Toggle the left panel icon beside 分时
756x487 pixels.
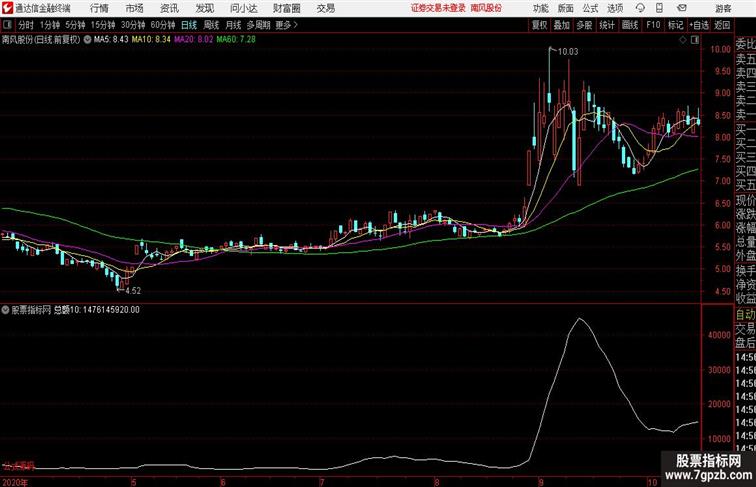tap(7, 25)
